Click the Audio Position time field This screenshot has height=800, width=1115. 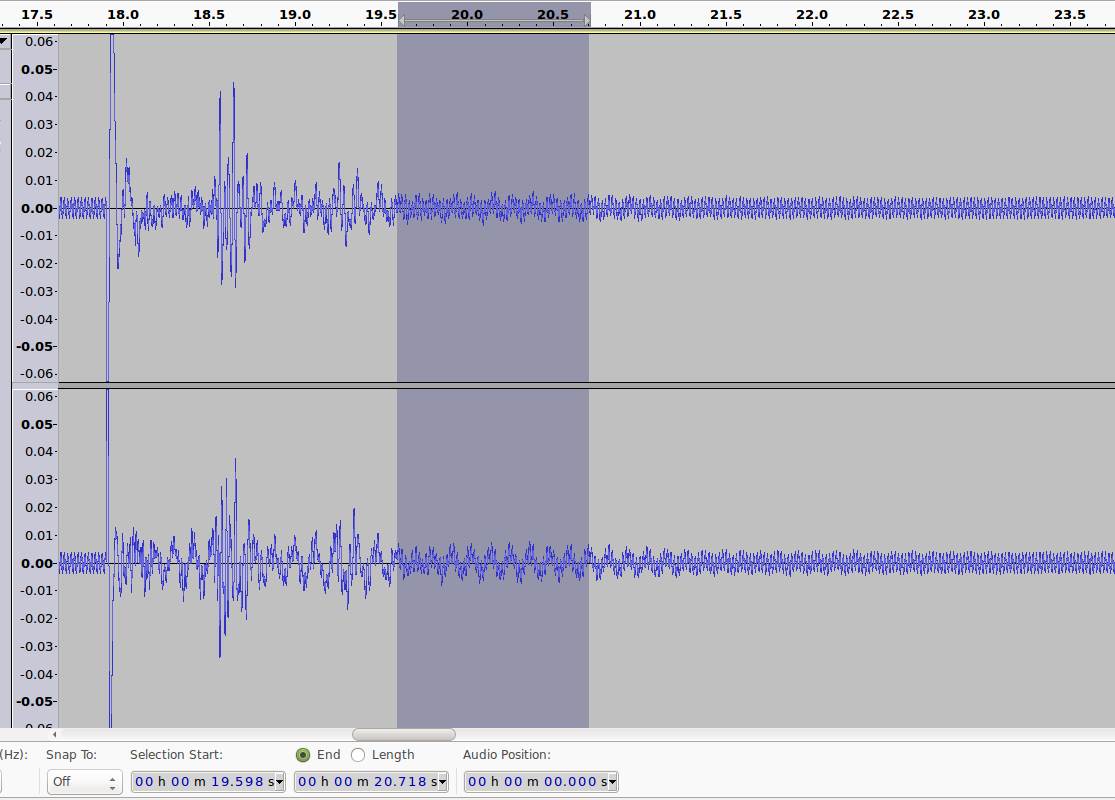[x=534, y=782]
